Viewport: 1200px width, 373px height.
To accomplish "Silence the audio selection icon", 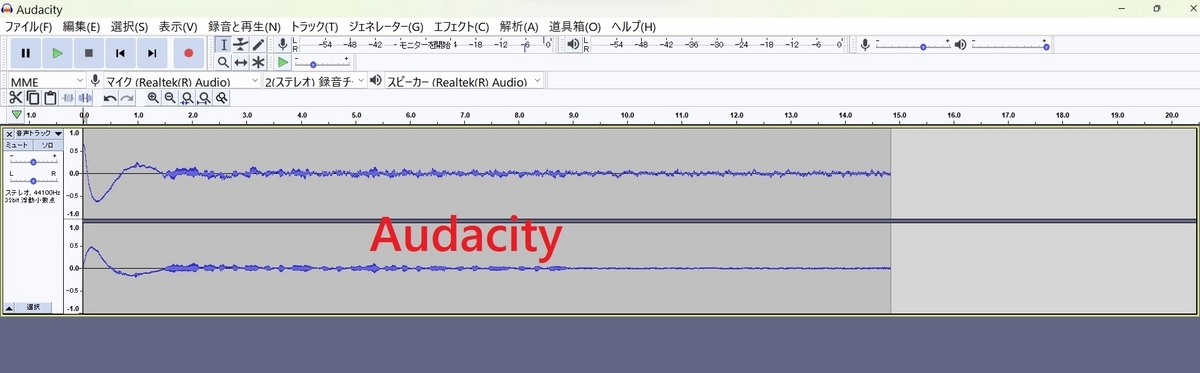I will (85, 97).
